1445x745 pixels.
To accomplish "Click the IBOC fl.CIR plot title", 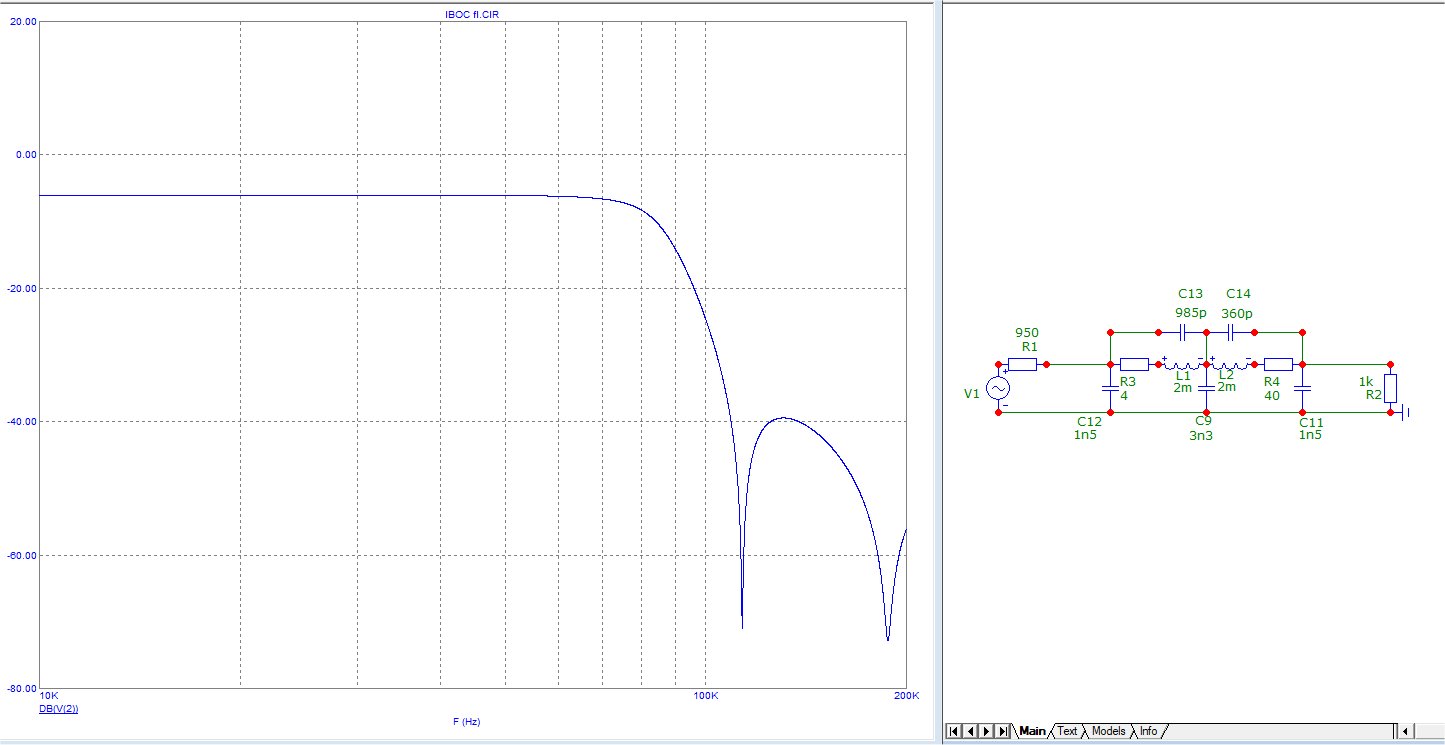I will point(472,14).
